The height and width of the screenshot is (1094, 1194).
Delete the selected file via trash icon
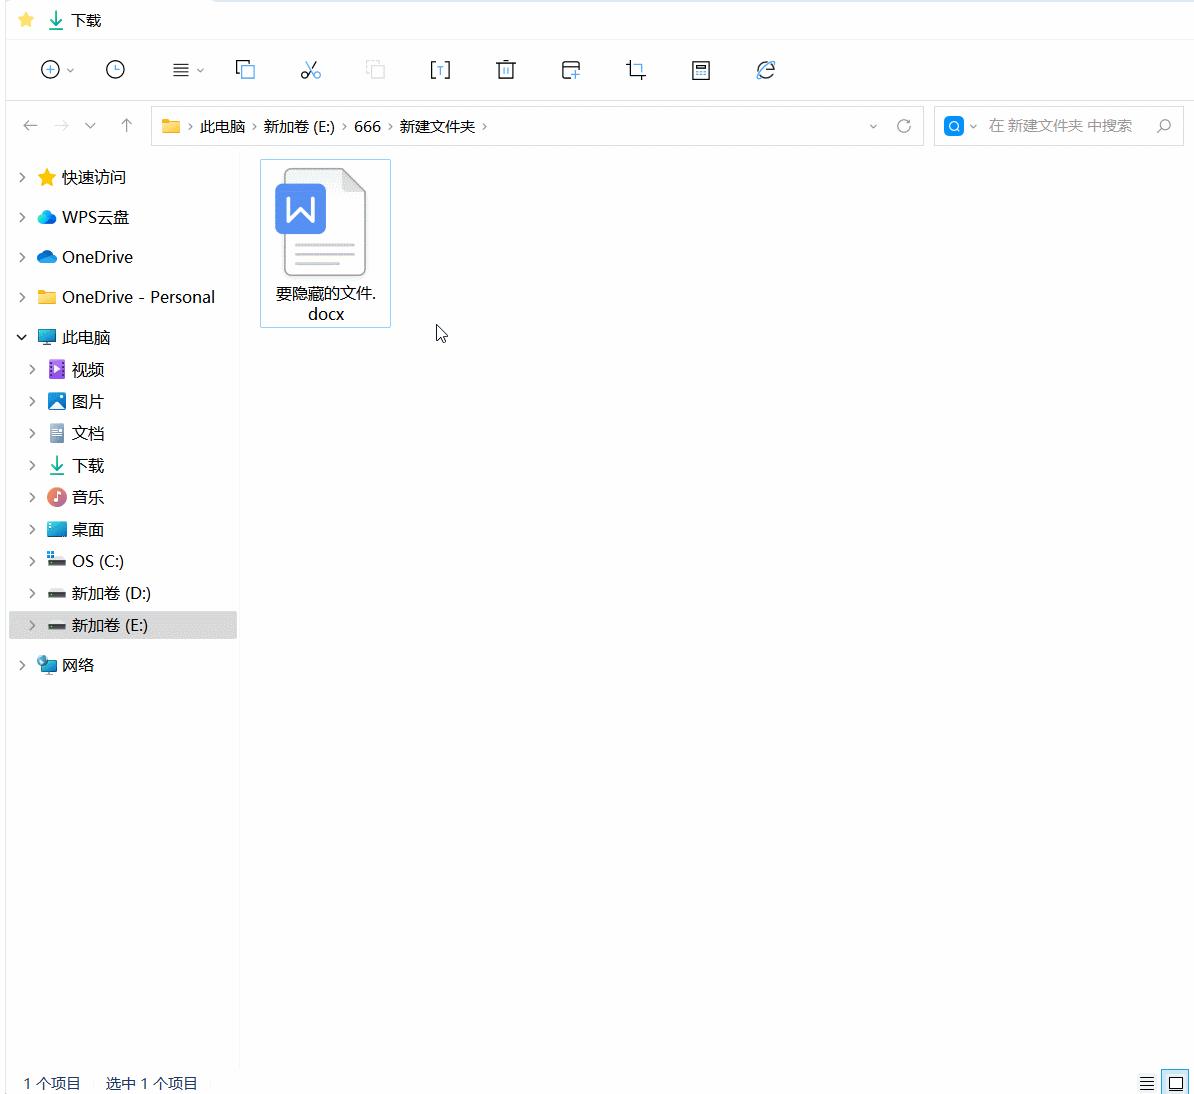pyautogui.click(x=506, y=70)
